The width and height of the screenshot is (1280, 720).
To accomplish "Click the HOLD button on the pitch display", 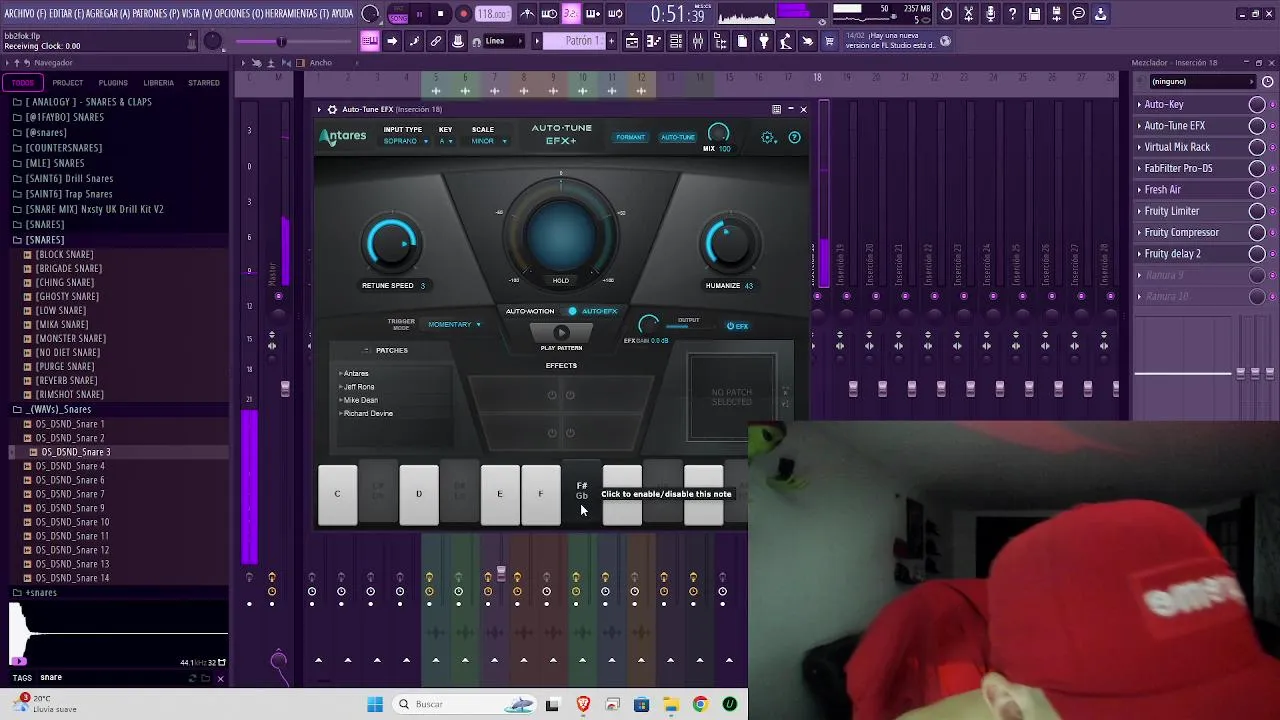I will 561,280.
